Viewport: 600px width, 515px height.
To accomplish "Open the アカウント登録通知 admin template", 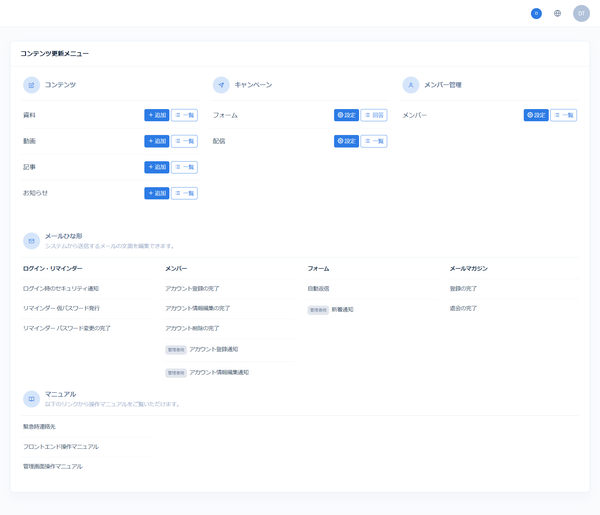I will 214,349.
